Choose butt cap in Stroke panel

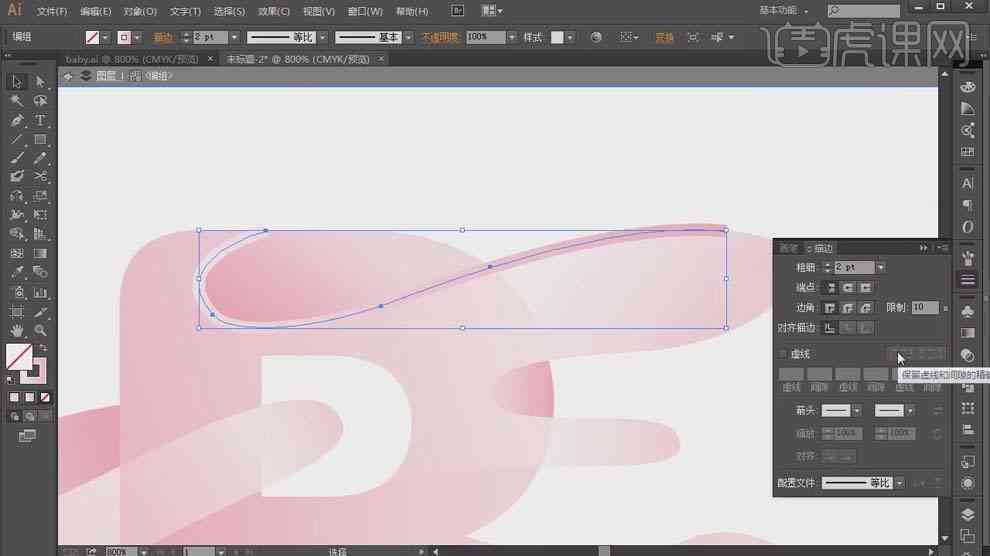[830, 288]
